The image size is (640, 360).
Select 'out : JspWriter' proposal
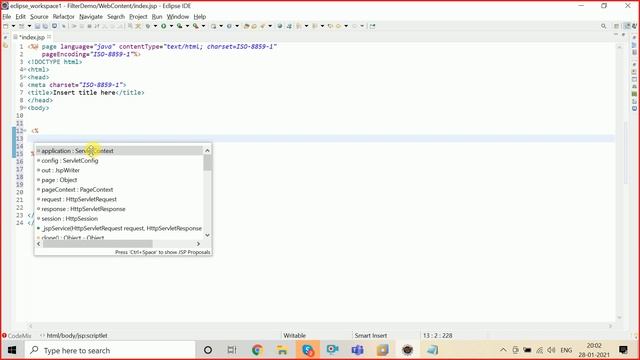pos(119,170)
